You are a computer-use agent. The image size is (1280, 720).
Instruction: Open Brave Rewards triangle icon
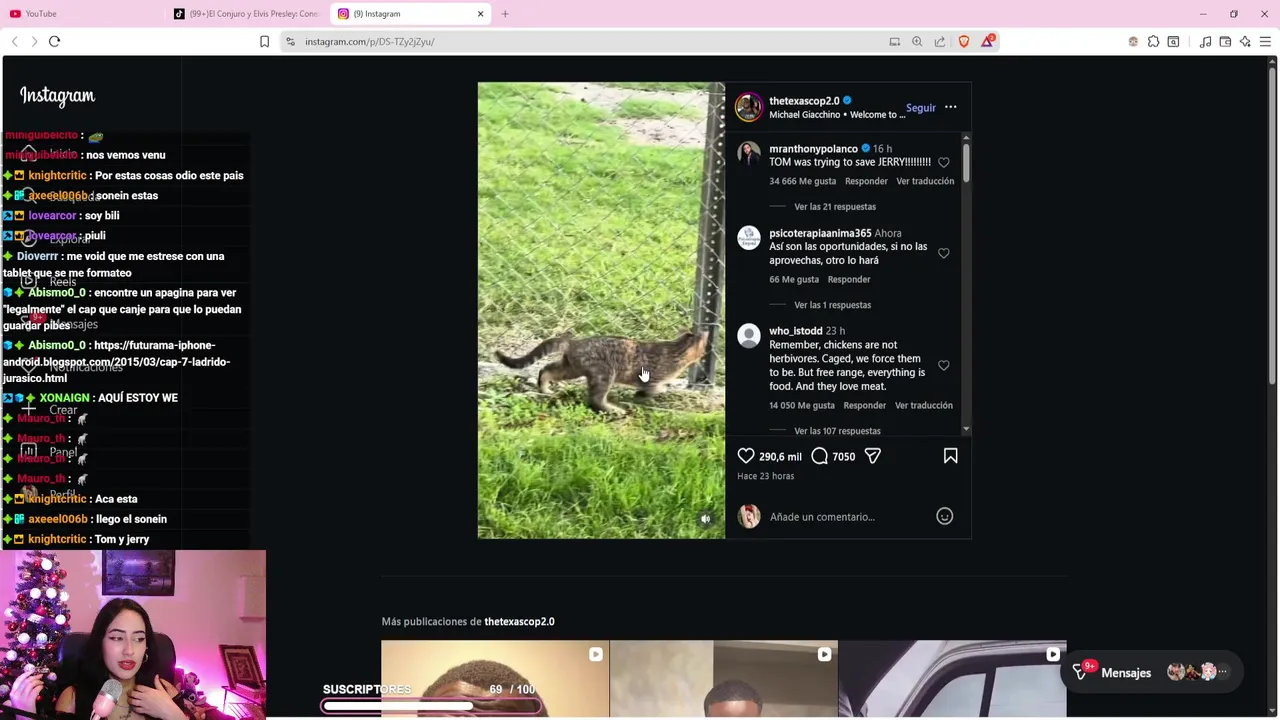pos(988,41)
